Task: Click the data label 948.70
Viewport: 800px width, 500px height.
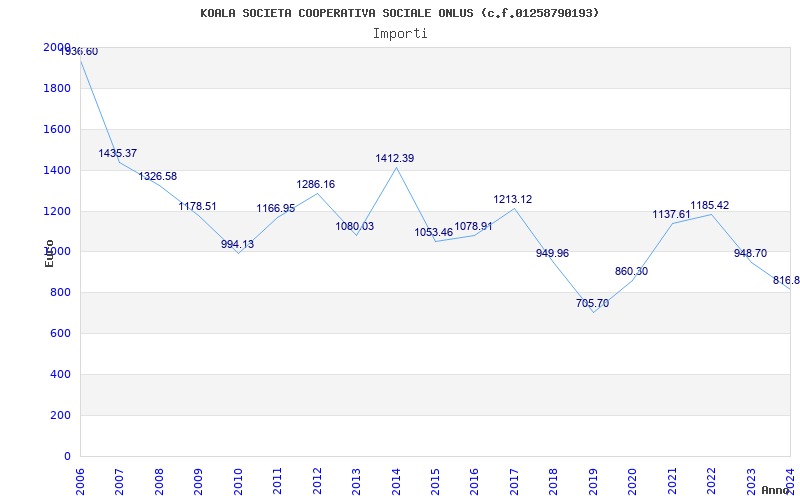Action: pyautogui.click(x=751, y=254)
